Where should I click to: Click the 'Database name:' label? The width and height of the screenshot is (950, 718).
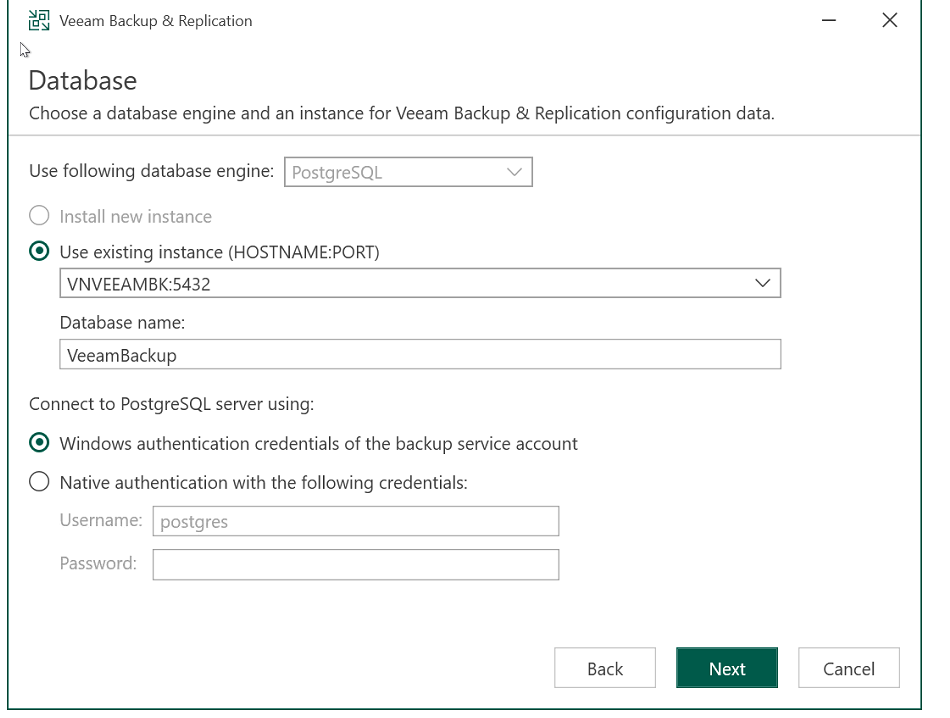(x=122, y=322)
